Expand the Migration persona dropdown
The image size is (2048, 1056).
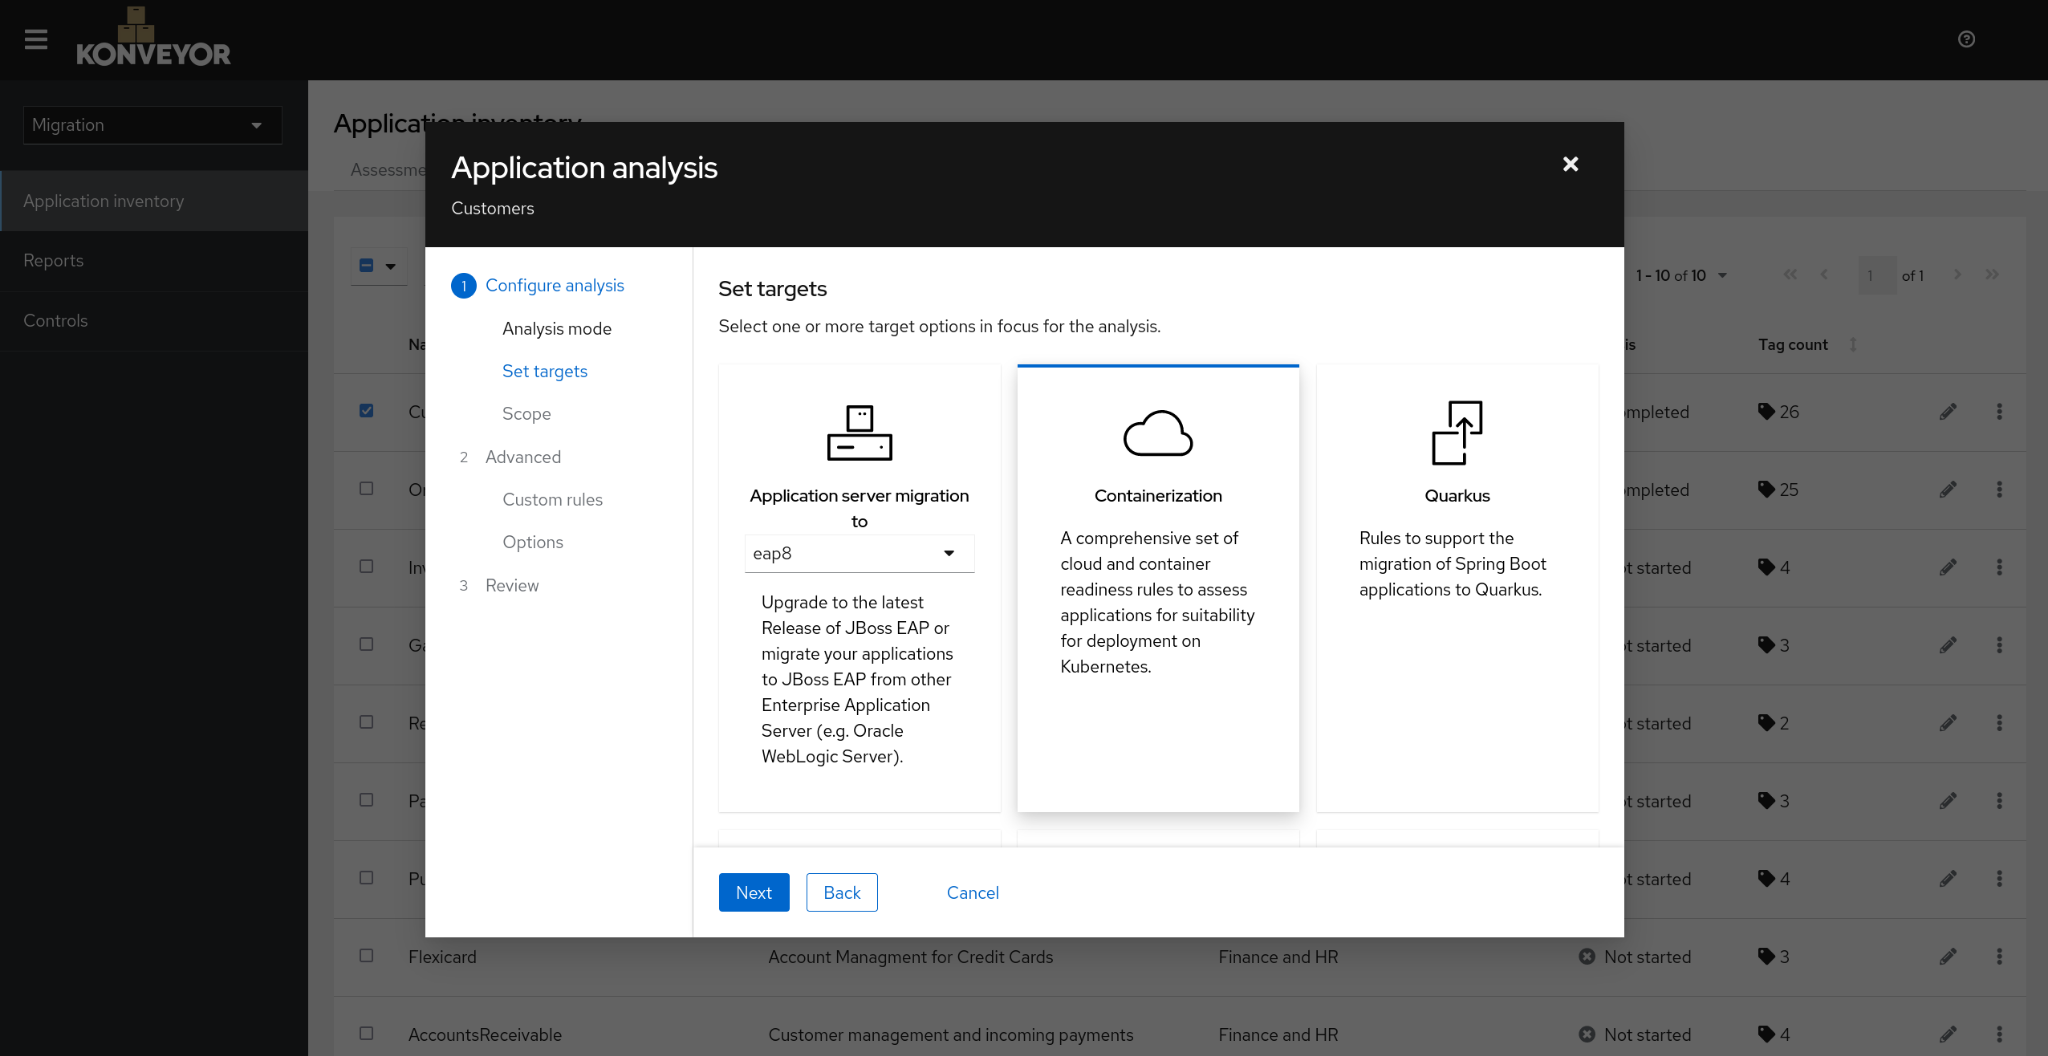152,125
